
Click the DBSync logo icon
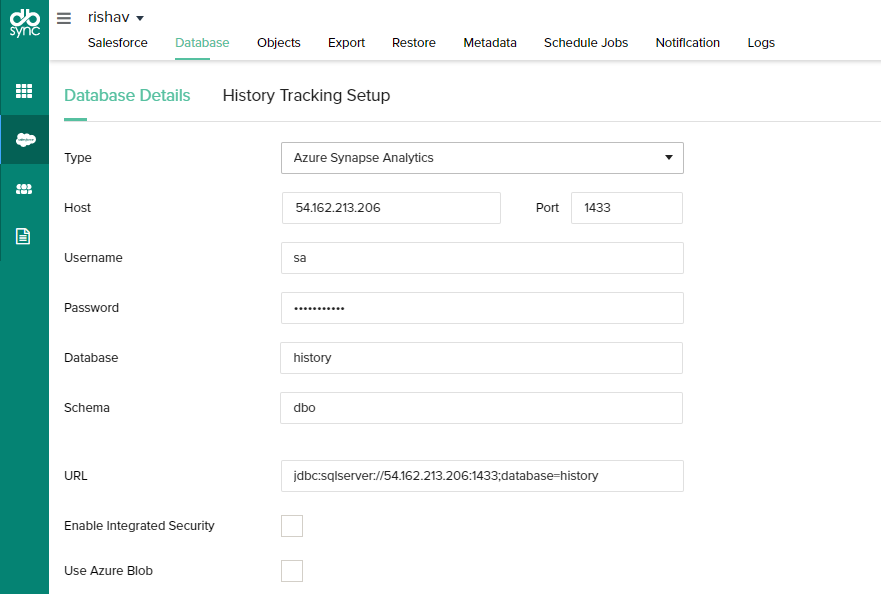click(24, 24)
